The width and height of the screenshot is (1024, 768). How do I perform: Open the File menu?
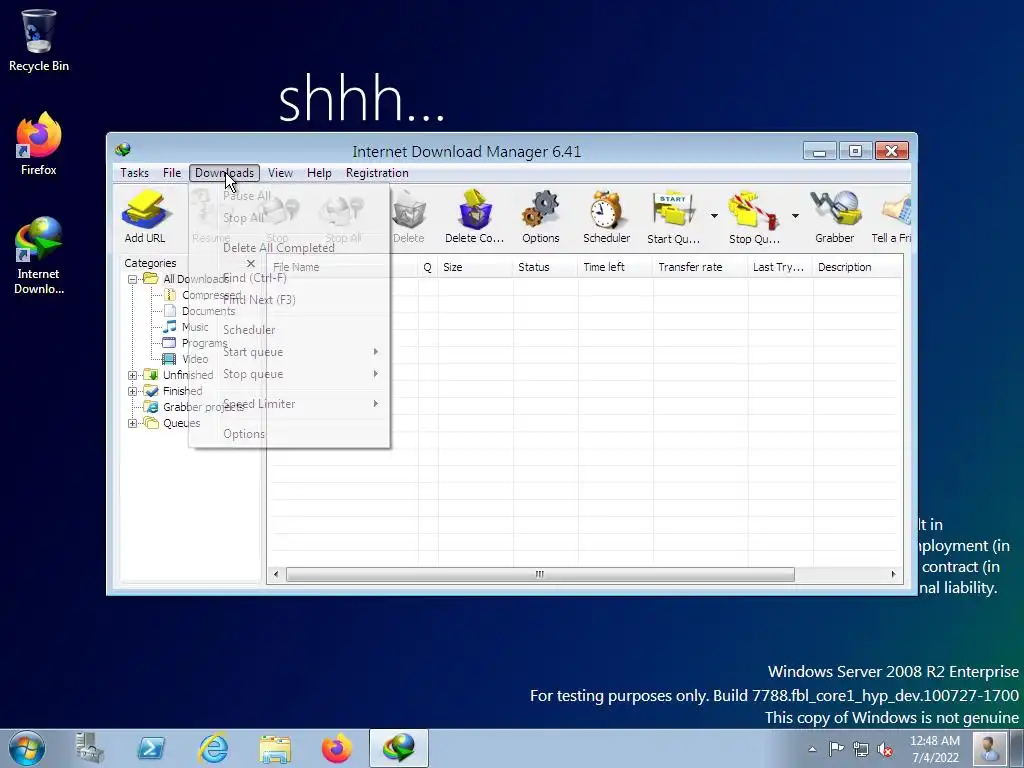point(172,173)
